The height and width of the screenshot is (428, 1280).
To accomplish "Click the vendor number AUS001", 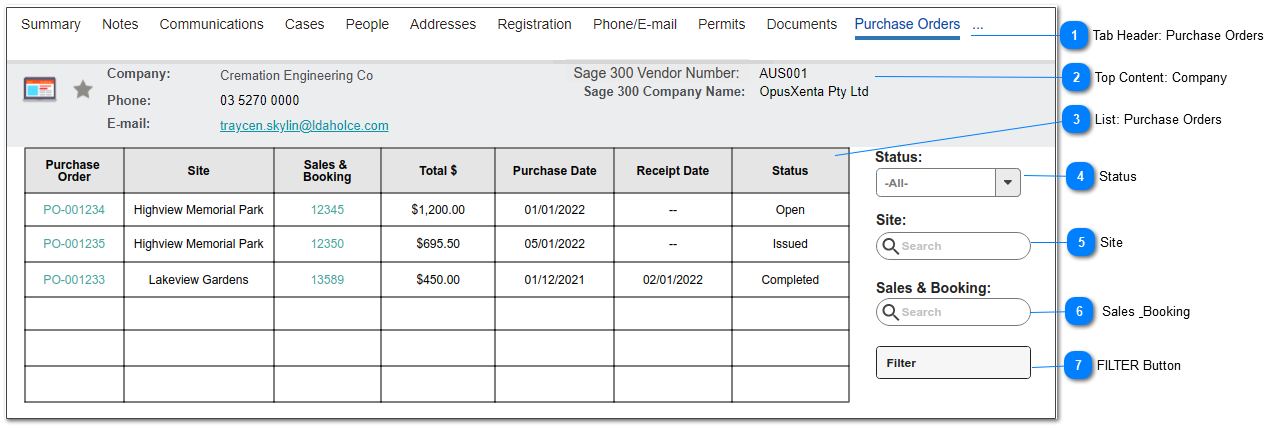I will pyautogui.click(x=783, y=73).
